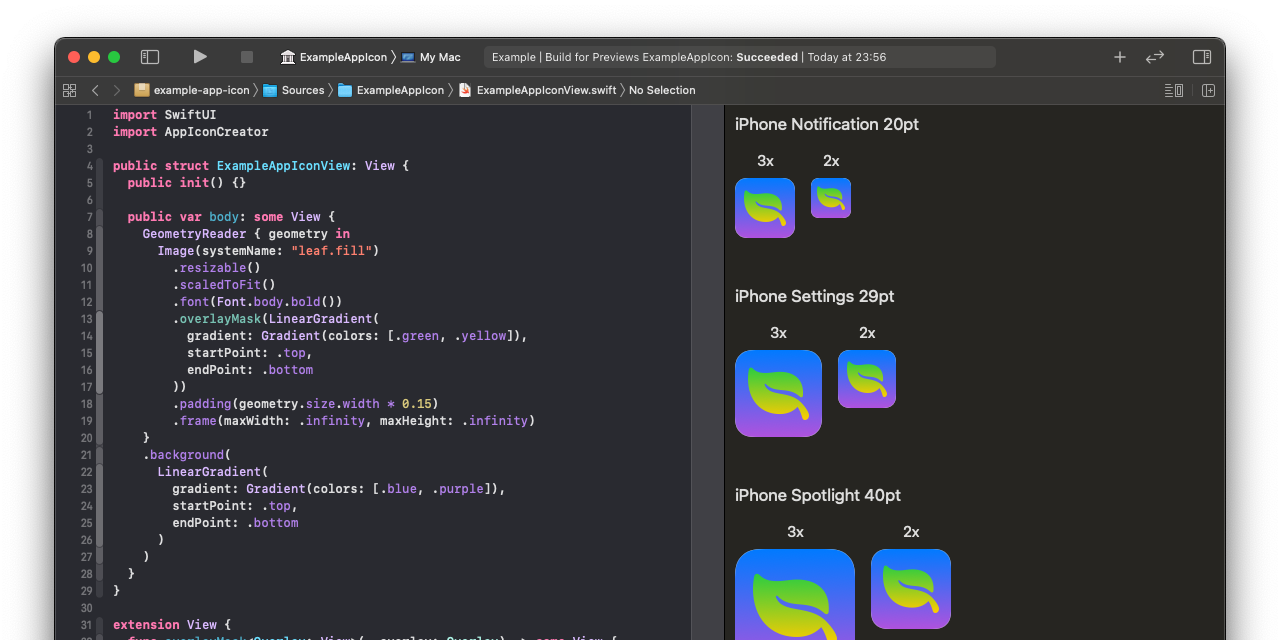Toggle the right inspector panel
Image resolution: width=1280 pixels, height=640 pixels.
click(x=1202, y=57)
